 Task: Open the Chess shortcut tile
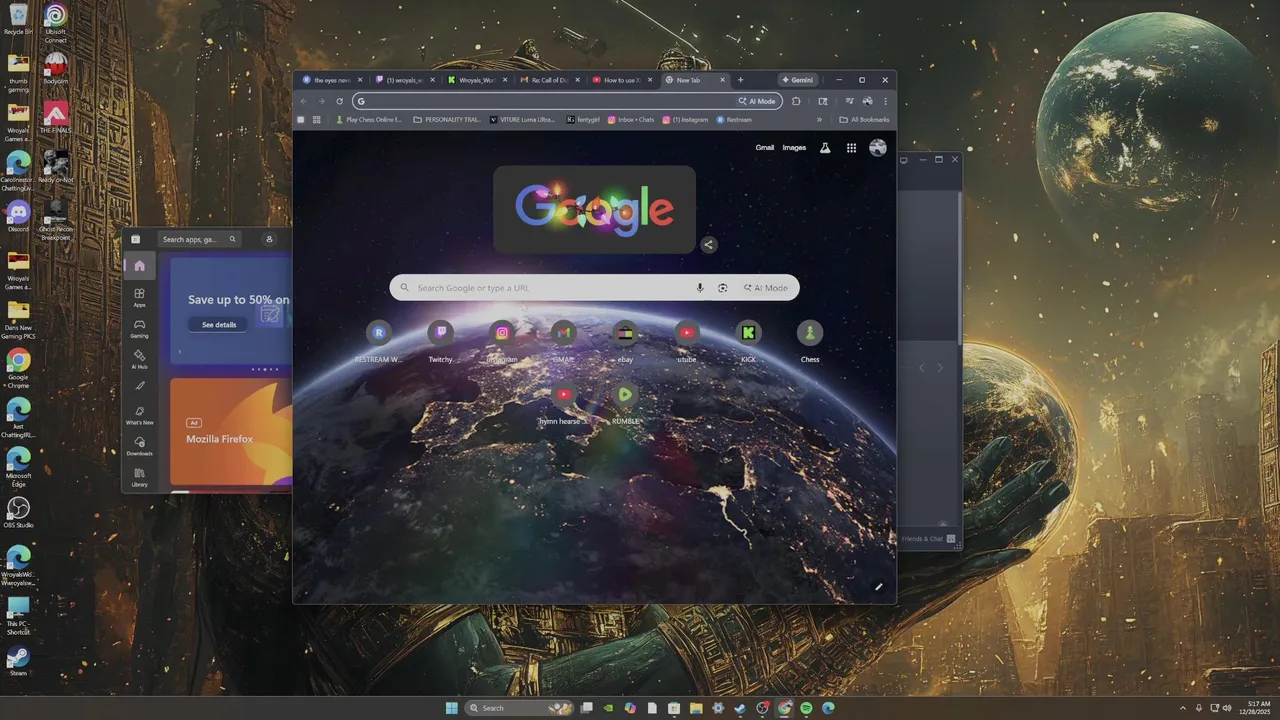click(810, 341)
